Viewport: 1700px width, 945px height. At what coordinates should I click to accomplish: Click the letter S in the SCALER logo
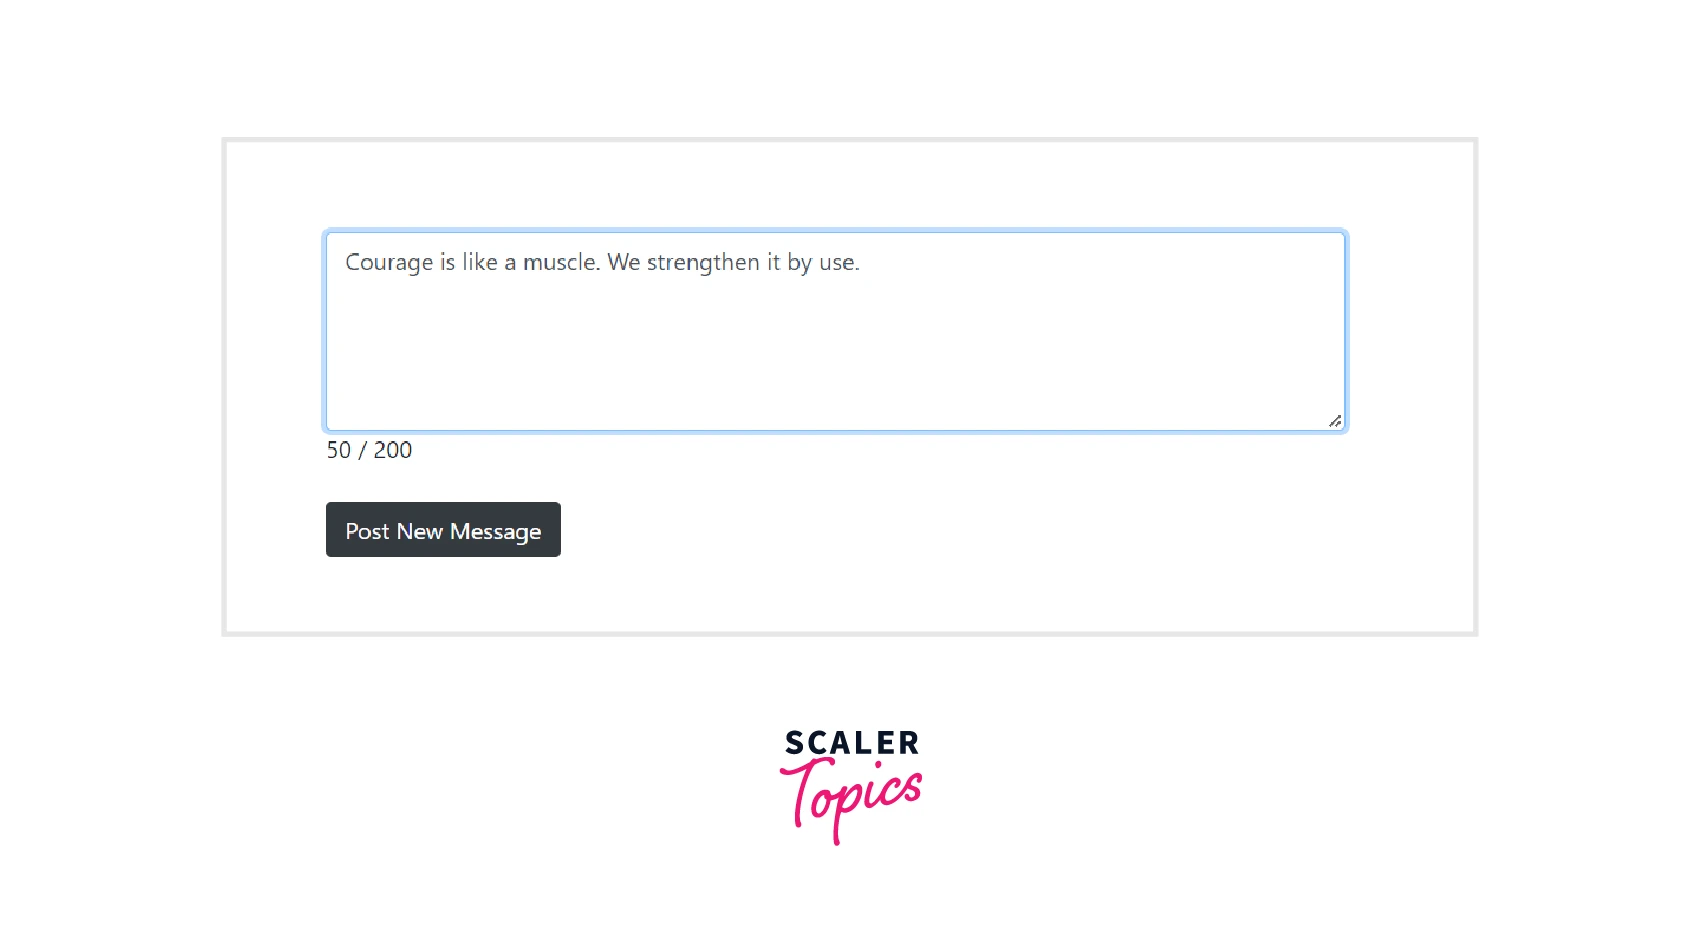coord(794,743)
